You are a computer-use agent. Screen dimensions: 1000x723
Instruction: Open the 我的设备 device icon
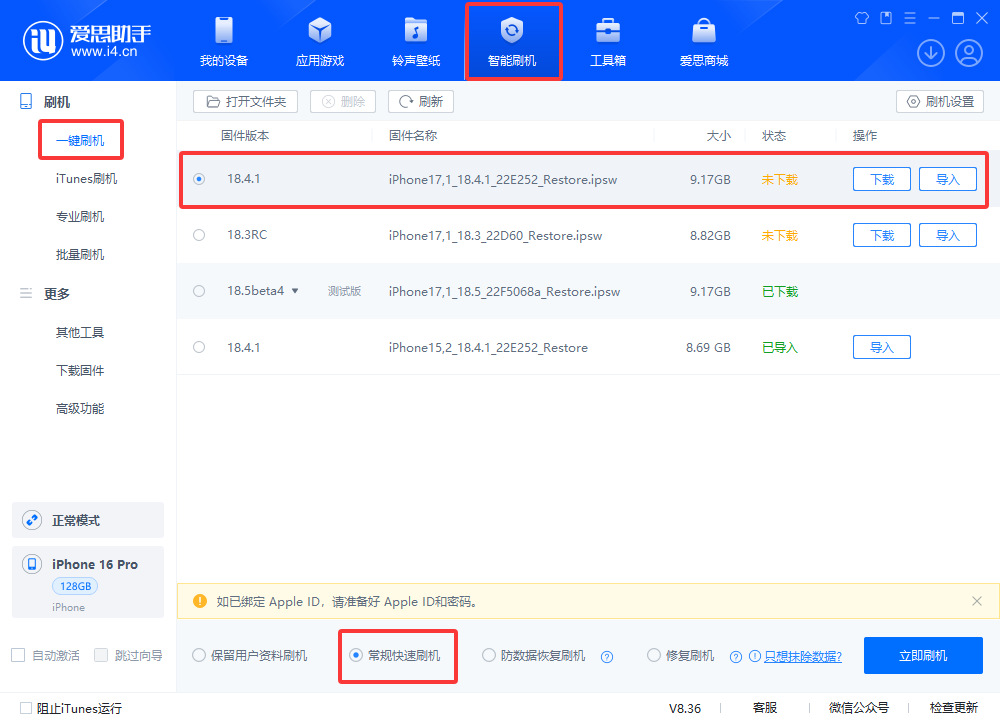tap(223, 31)
